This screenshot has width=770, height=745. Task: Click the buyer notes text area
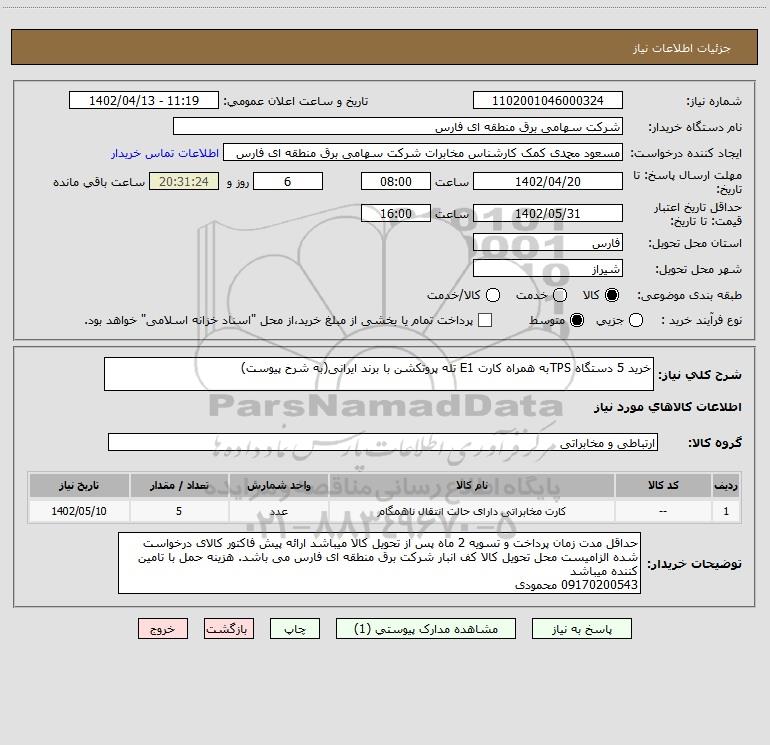point(380,563)
